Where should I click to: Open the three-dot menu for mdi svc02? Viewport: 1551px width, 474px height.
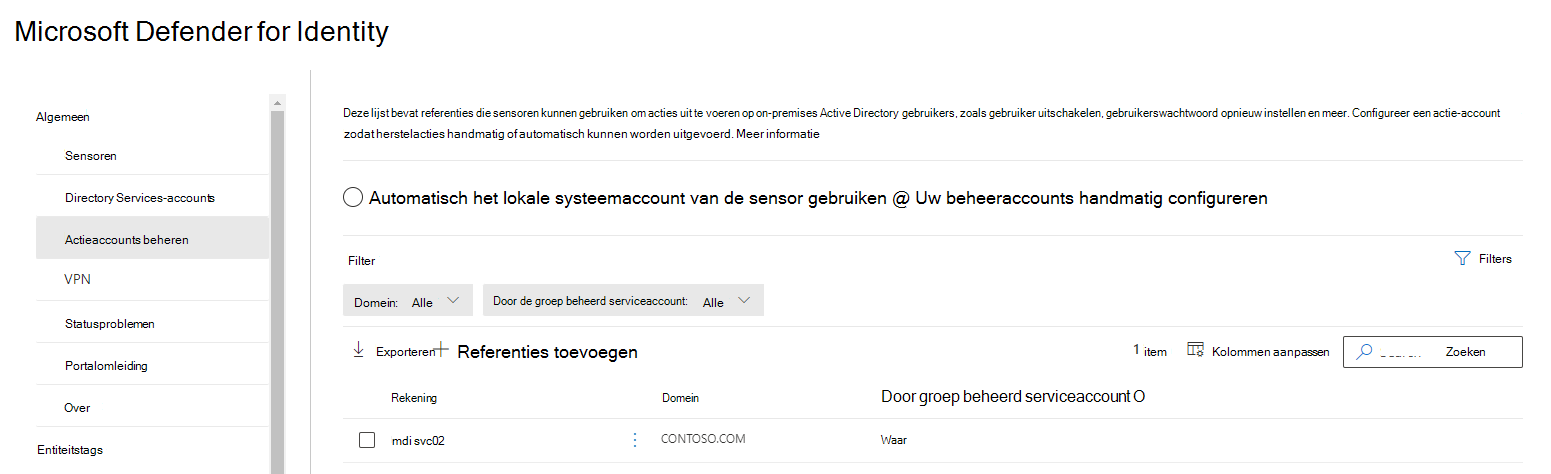634,440
